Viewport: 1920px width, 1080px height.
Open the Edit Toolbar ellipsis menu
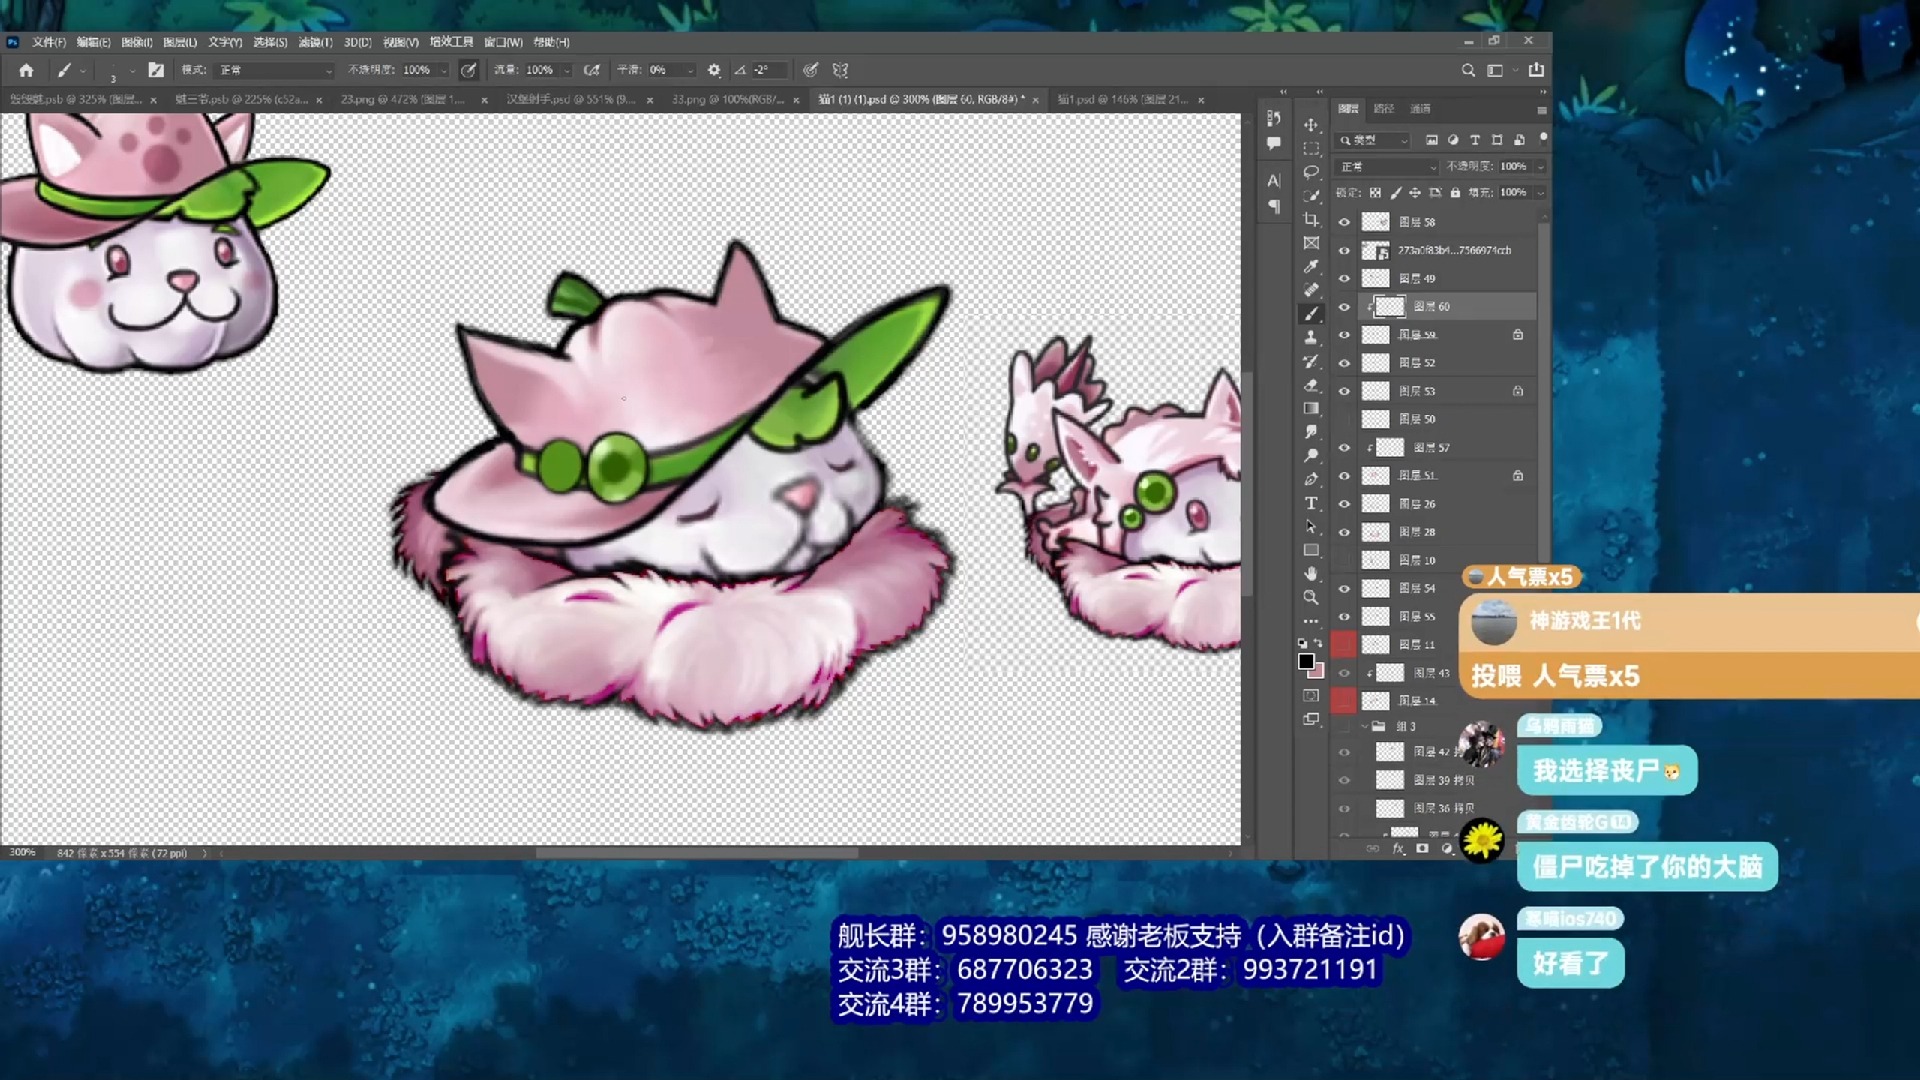pyautogui.click(x=1311, y=621)
